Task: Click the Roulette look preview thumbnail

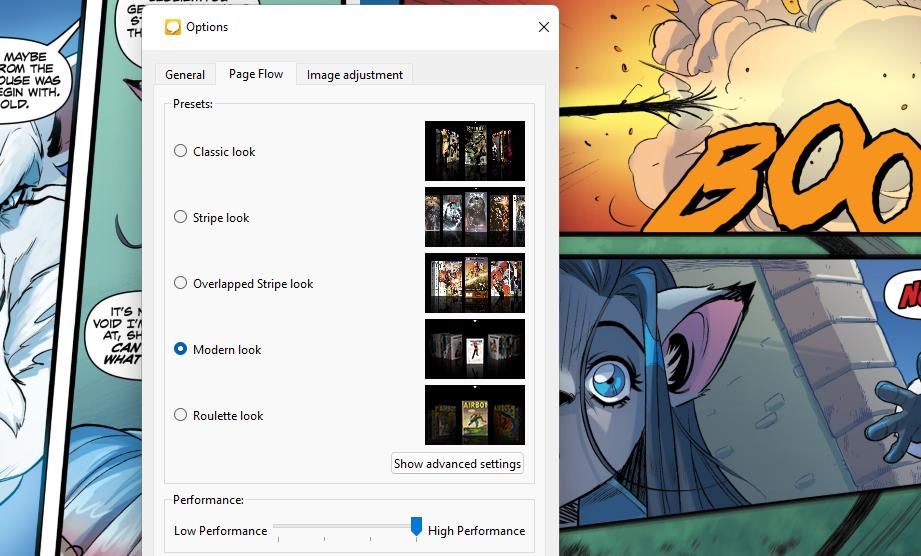Action: pos(475,415)
